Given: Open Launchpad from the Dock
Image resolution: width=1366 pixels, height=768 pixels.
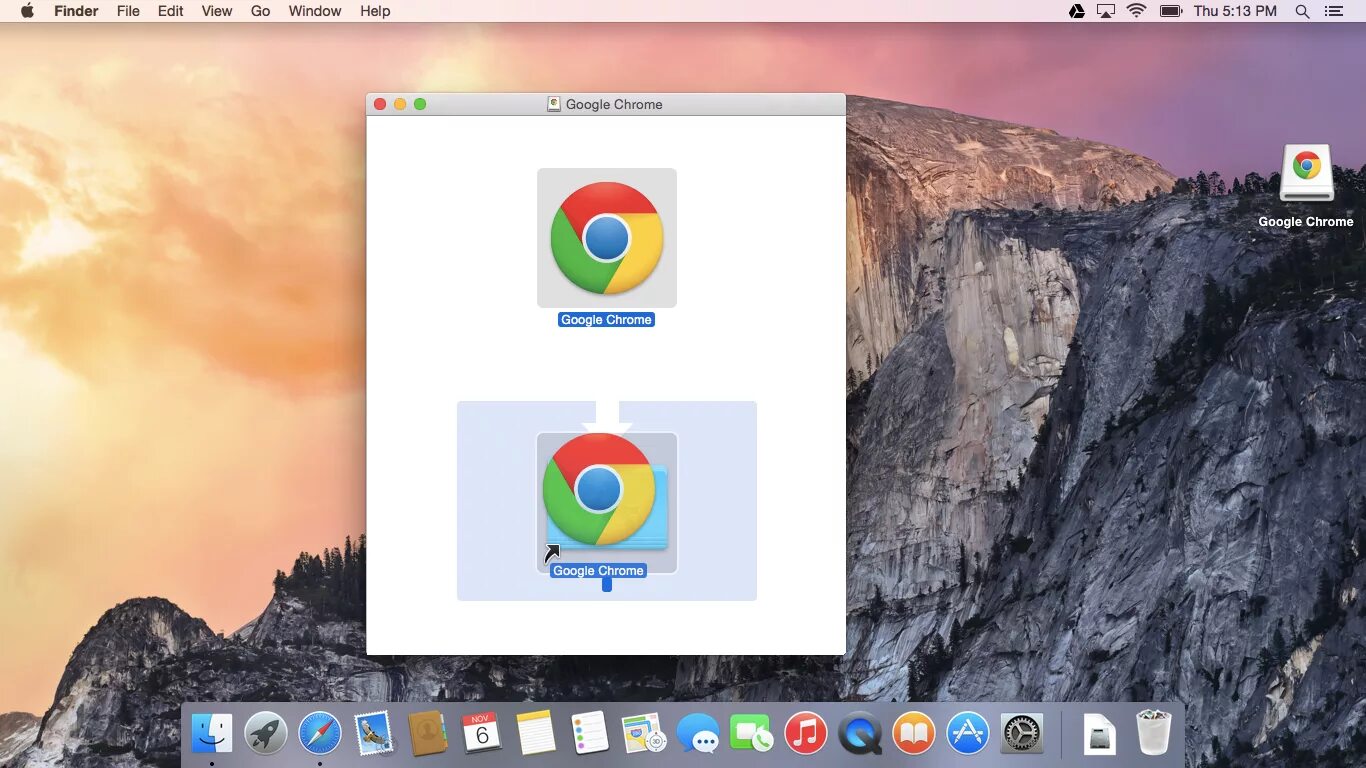Looking at the screenshot, I should tap(266, 734).
